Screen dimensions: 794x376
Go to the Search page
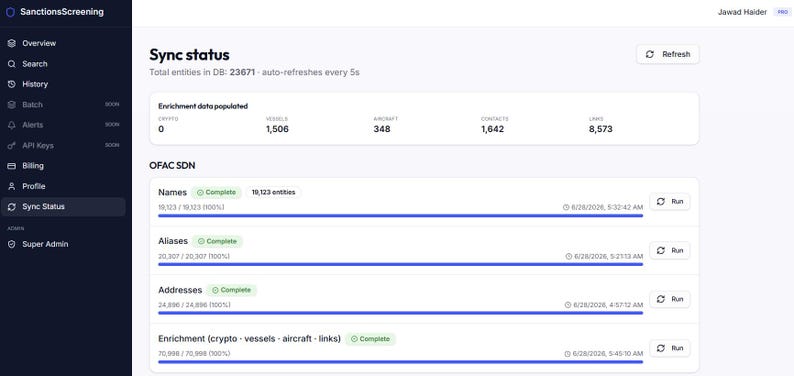pos(63,64)
